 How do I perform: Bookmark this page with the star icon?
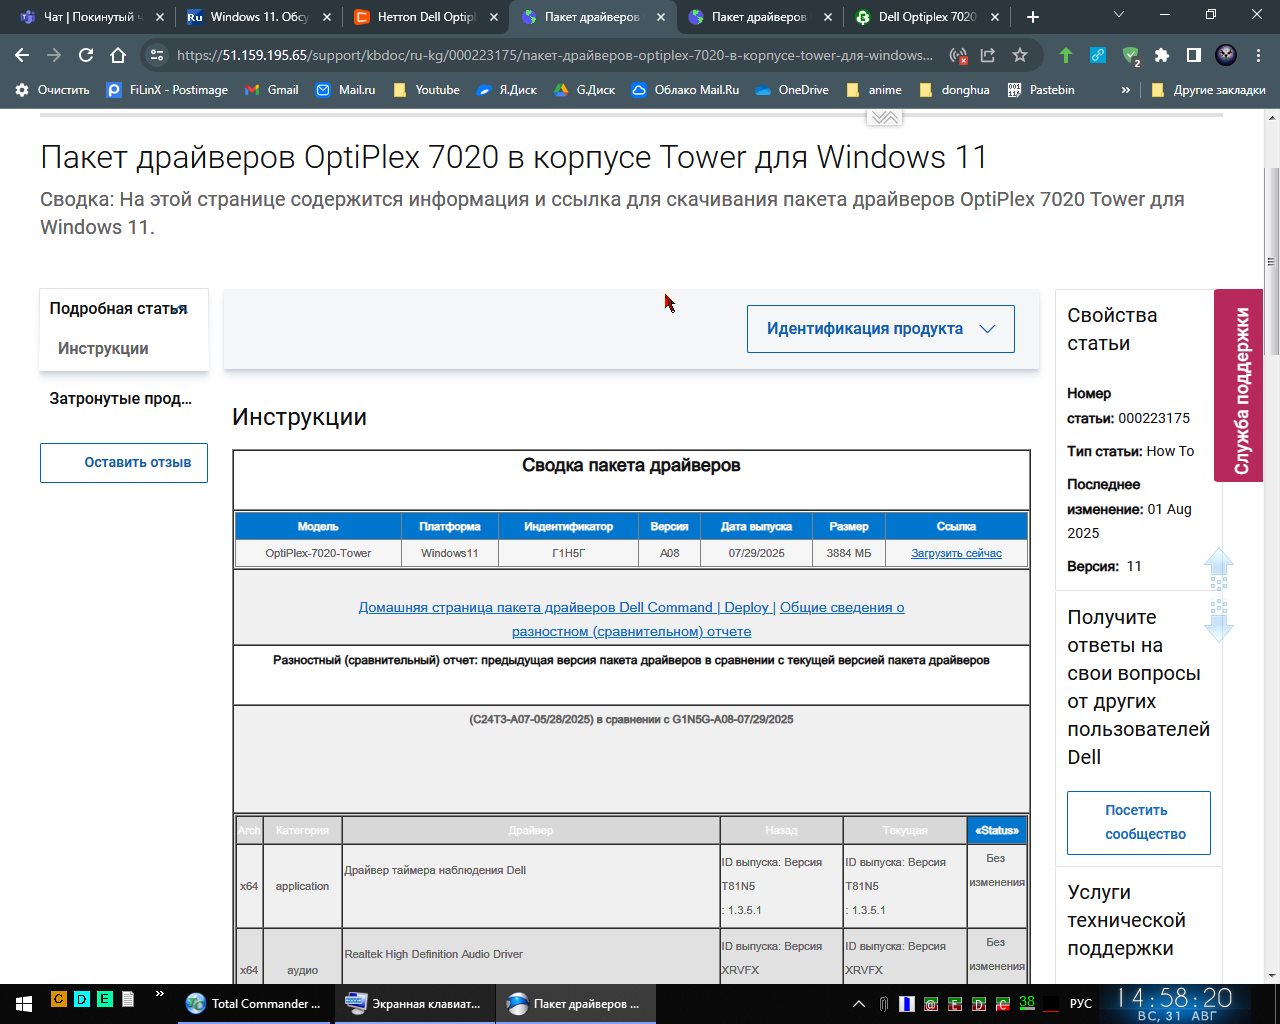tap(1020, 55)
